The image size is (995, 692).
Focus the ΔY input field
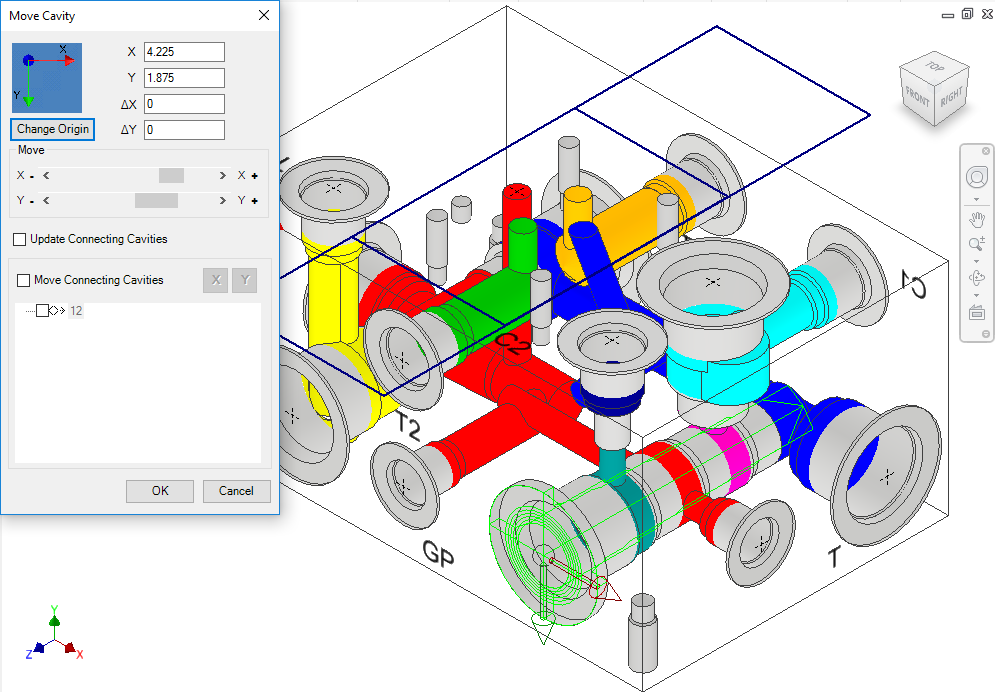click(184, 130)
